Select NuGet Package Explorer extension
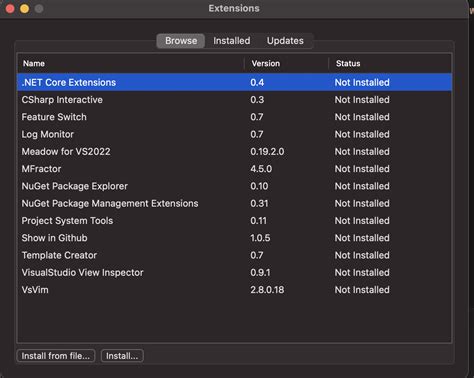 pos(234,186)
